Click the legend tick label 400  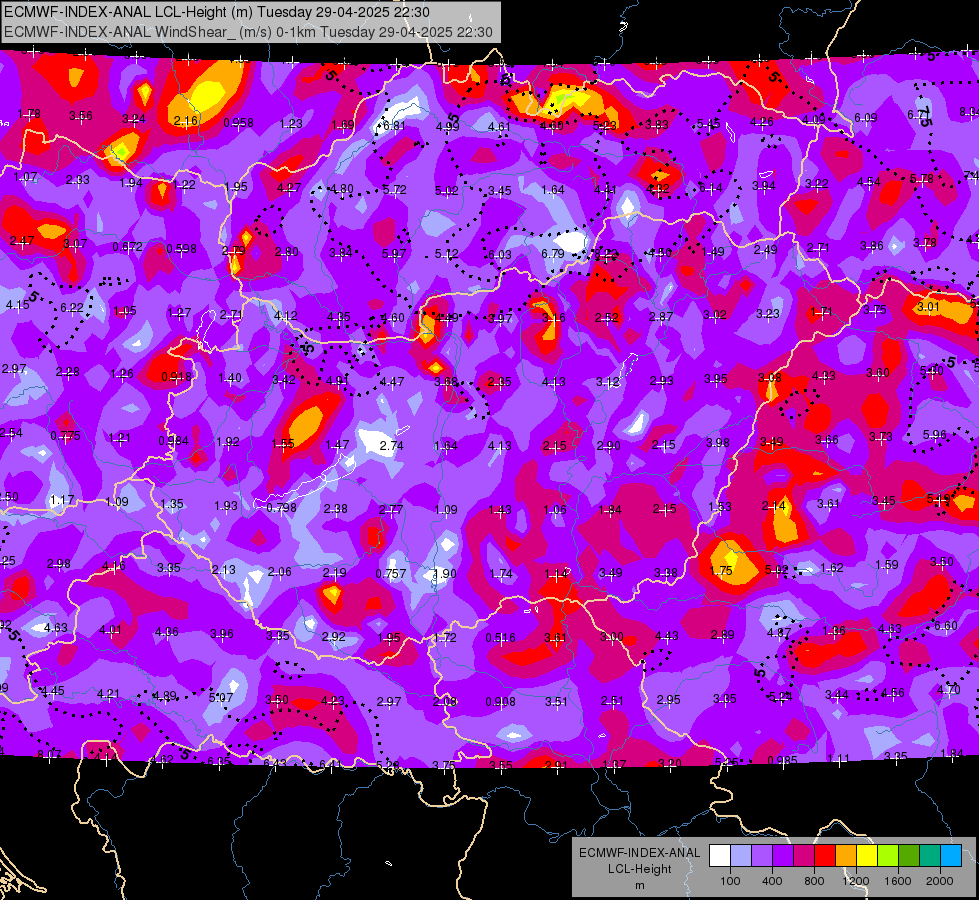coord(772,881)
